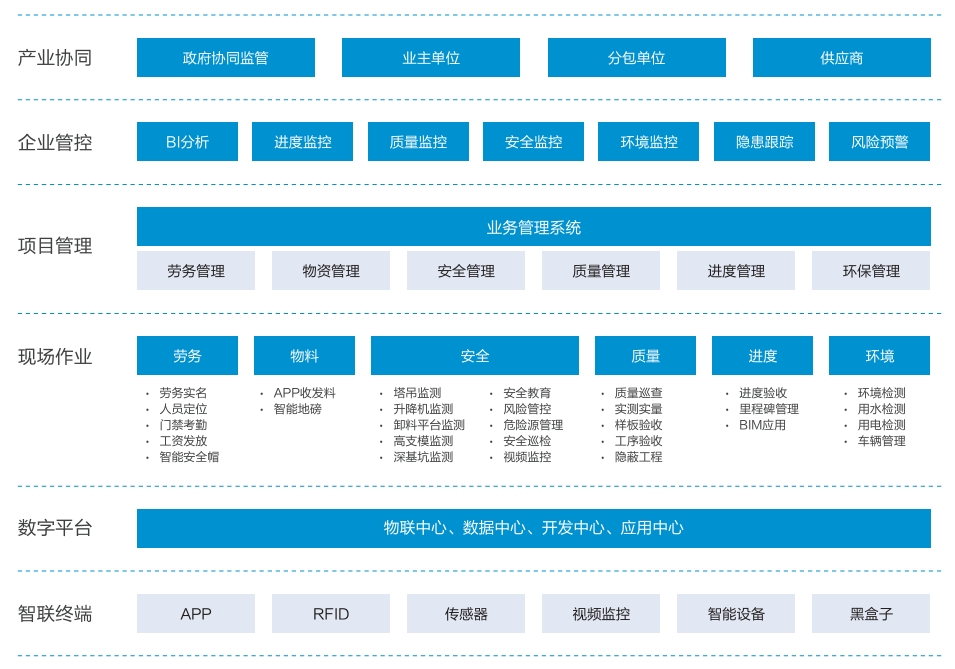Select 质量监控 in enterprise control row
Image resolution: width=955 pixels, height=669 pixels.
pos(418,142)
